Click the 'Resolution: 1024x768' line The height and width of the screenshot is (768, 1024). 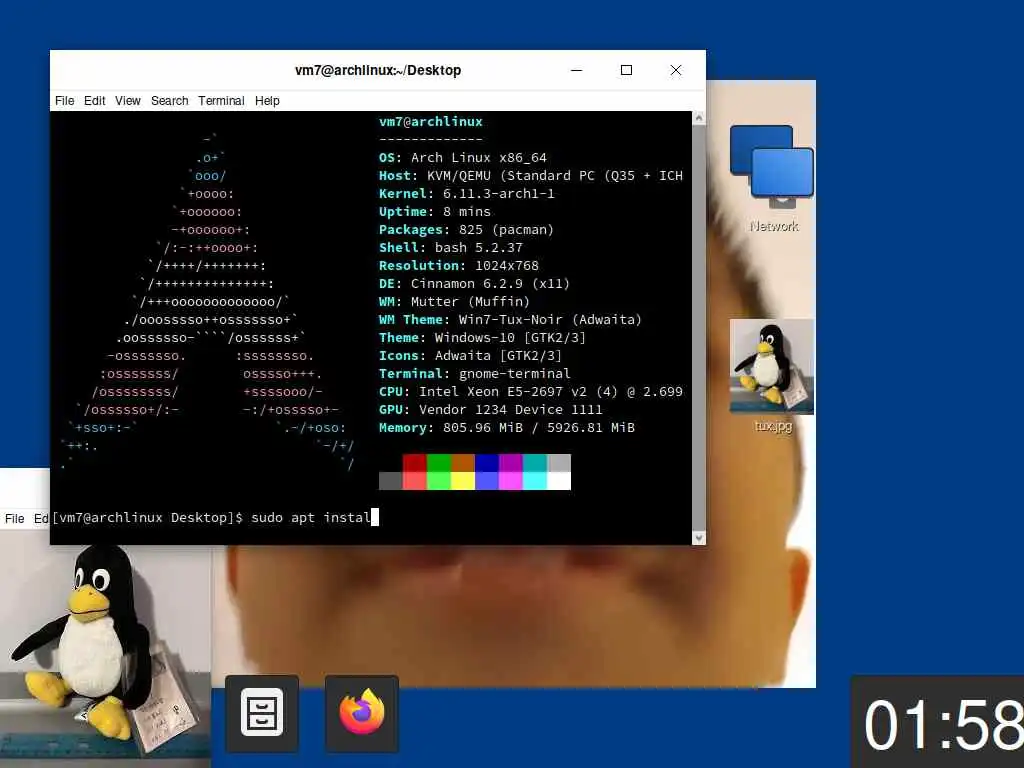(458, 265)
